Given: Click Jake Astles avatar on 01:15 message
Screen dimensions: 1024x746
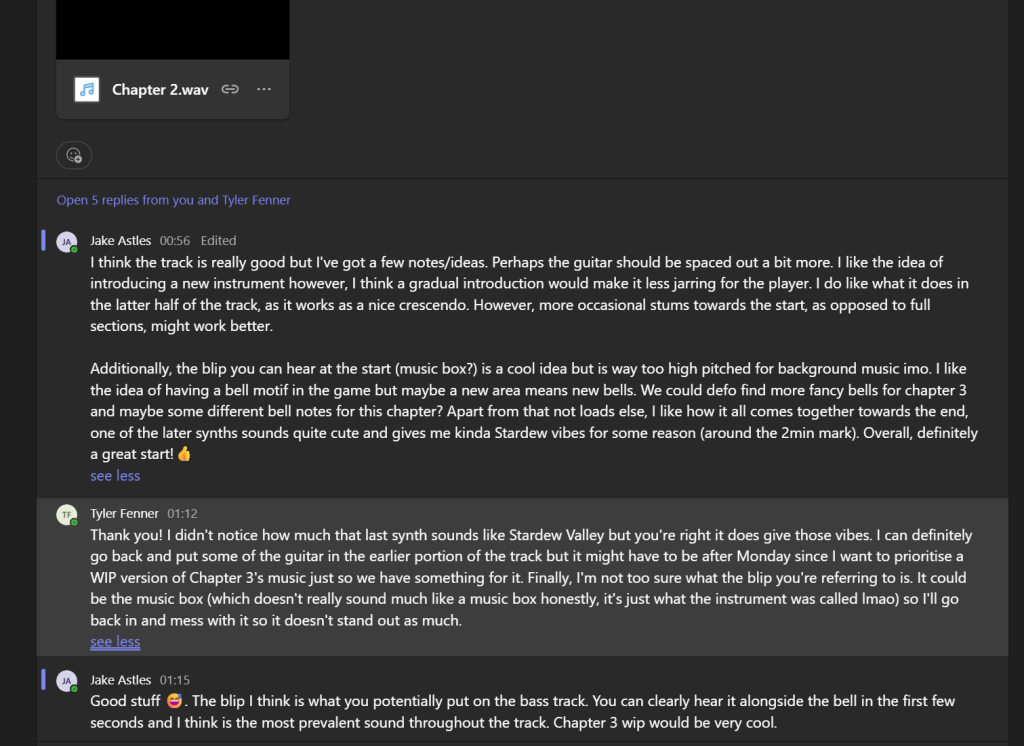Looking at the screenshot, I should [67, 681].
